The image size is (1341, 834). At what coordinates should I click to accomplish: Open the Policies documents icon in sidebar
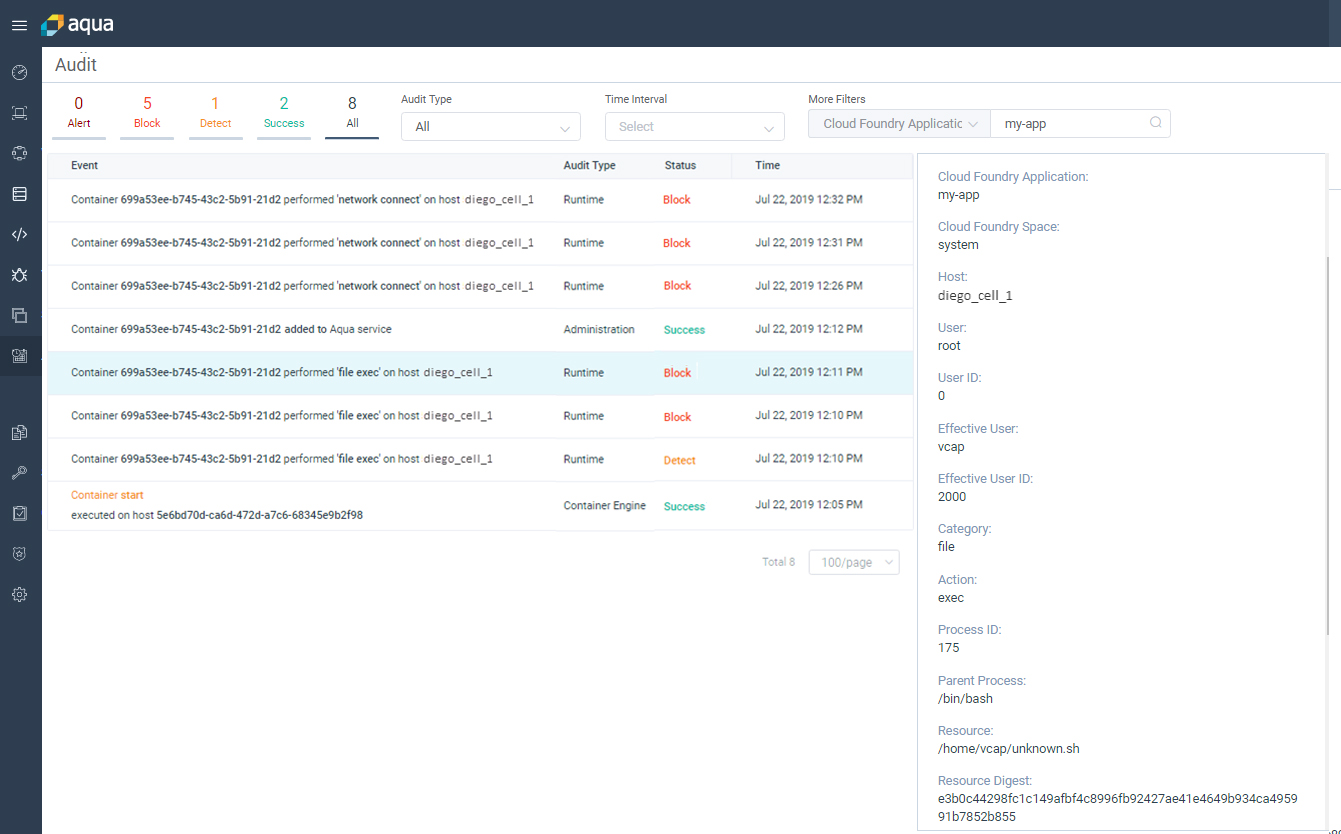(19, 433)
